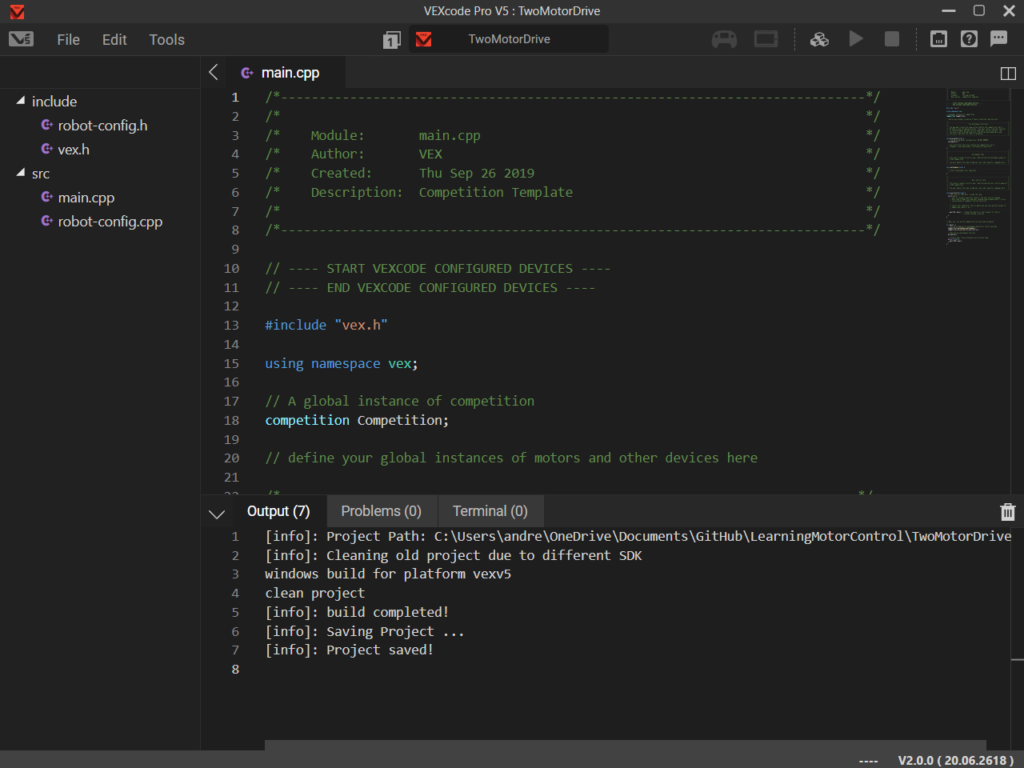Clear output with the trash can icon
1024x768 pixels.
1007,512
